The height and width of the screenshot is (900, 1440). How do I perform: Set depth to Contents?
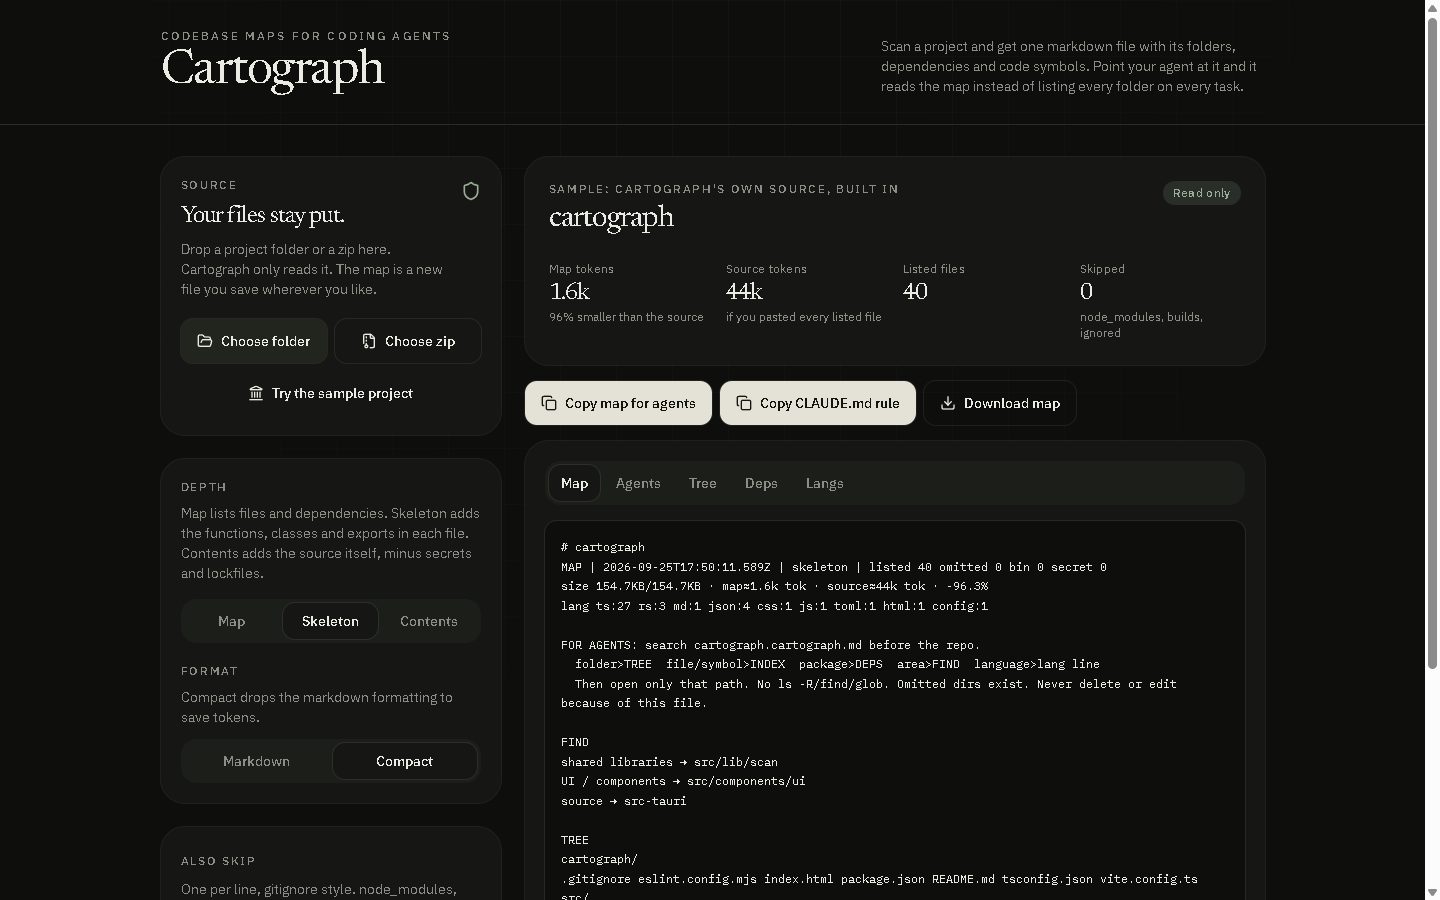(429, 621)
